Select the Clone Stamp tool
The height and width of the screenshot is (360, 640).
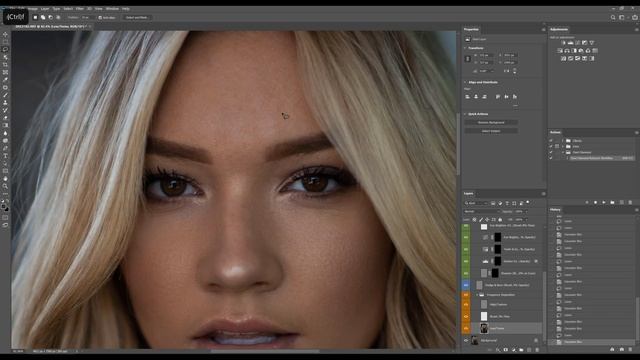point(5,102)
